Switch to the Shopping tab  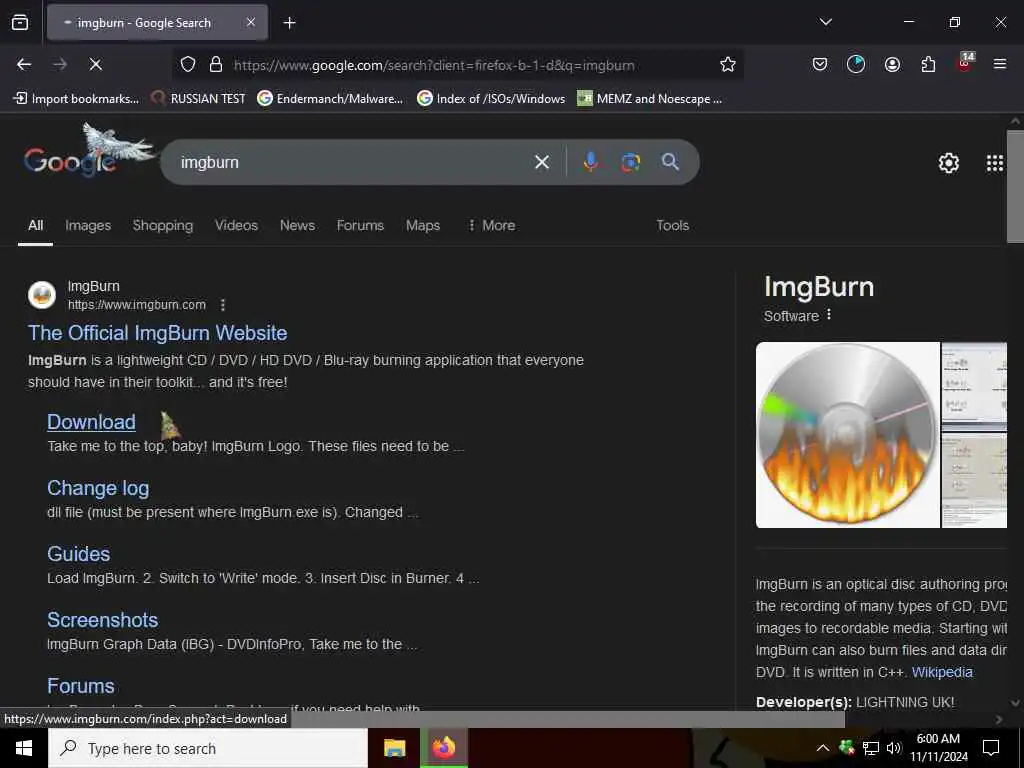pos(163,225)
